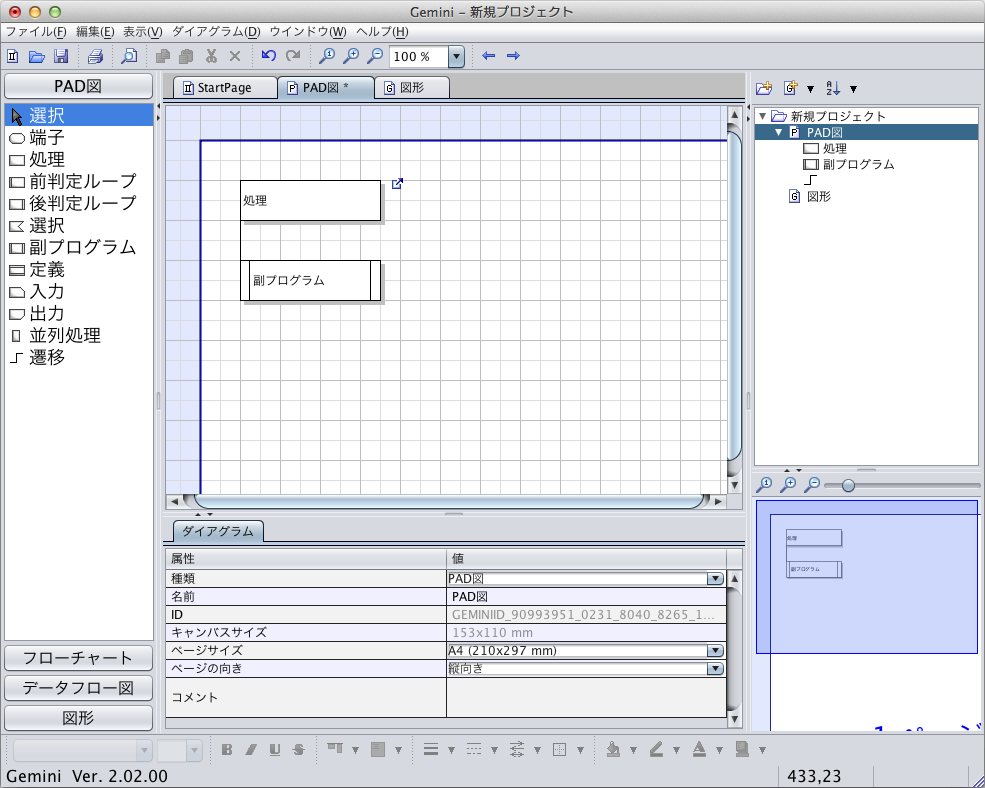The width and height of the screenshot is (985, 788).
Task: Undo the last action
Action: 269,56
